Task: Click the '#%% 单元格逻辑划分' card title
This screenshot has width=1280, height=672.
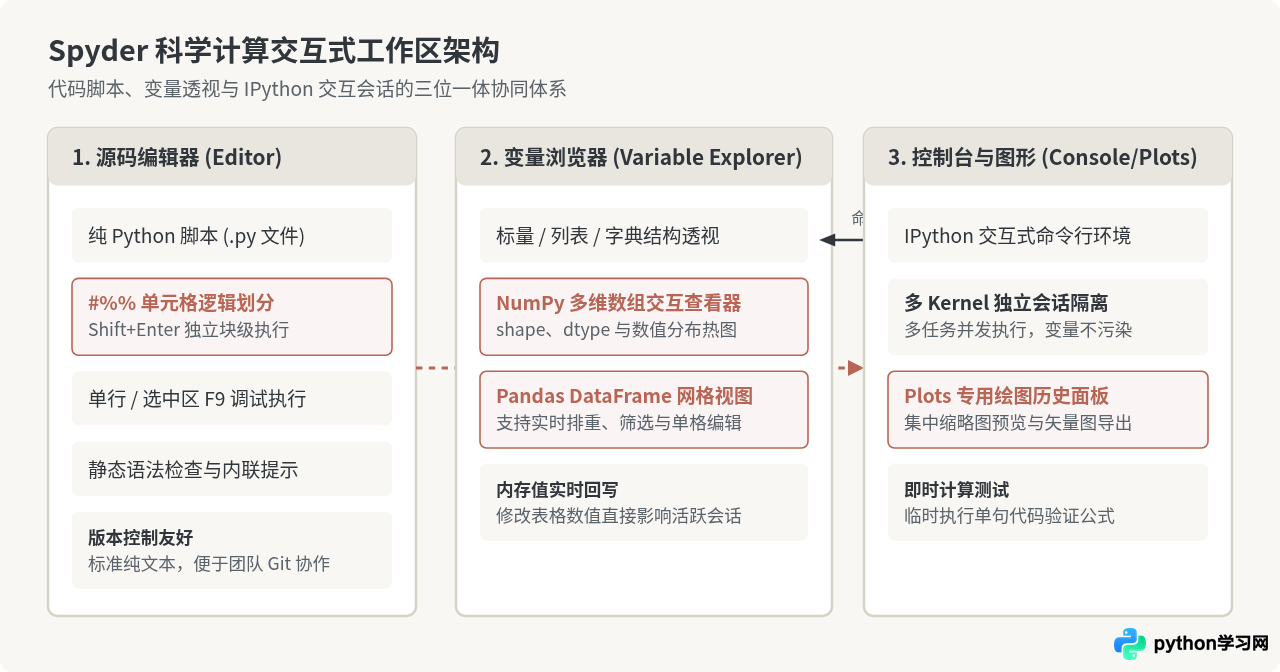Action: click(x=181, y=303)
